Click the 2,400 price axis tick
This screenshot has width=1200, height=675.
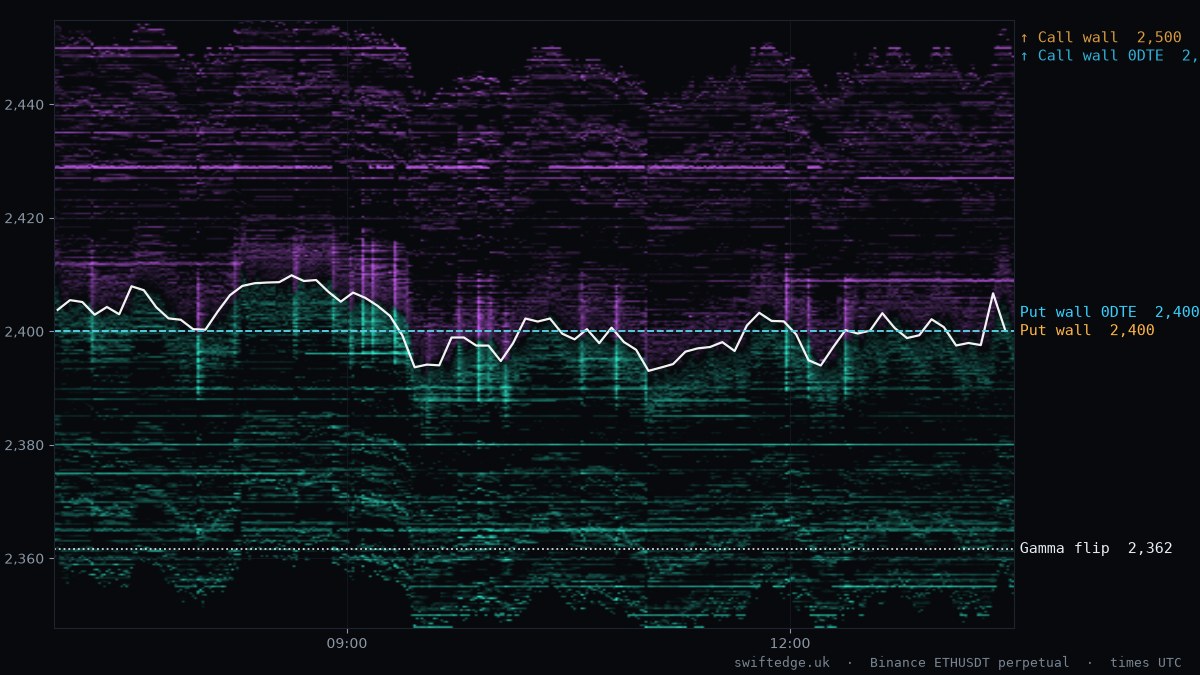pos(24,331)
